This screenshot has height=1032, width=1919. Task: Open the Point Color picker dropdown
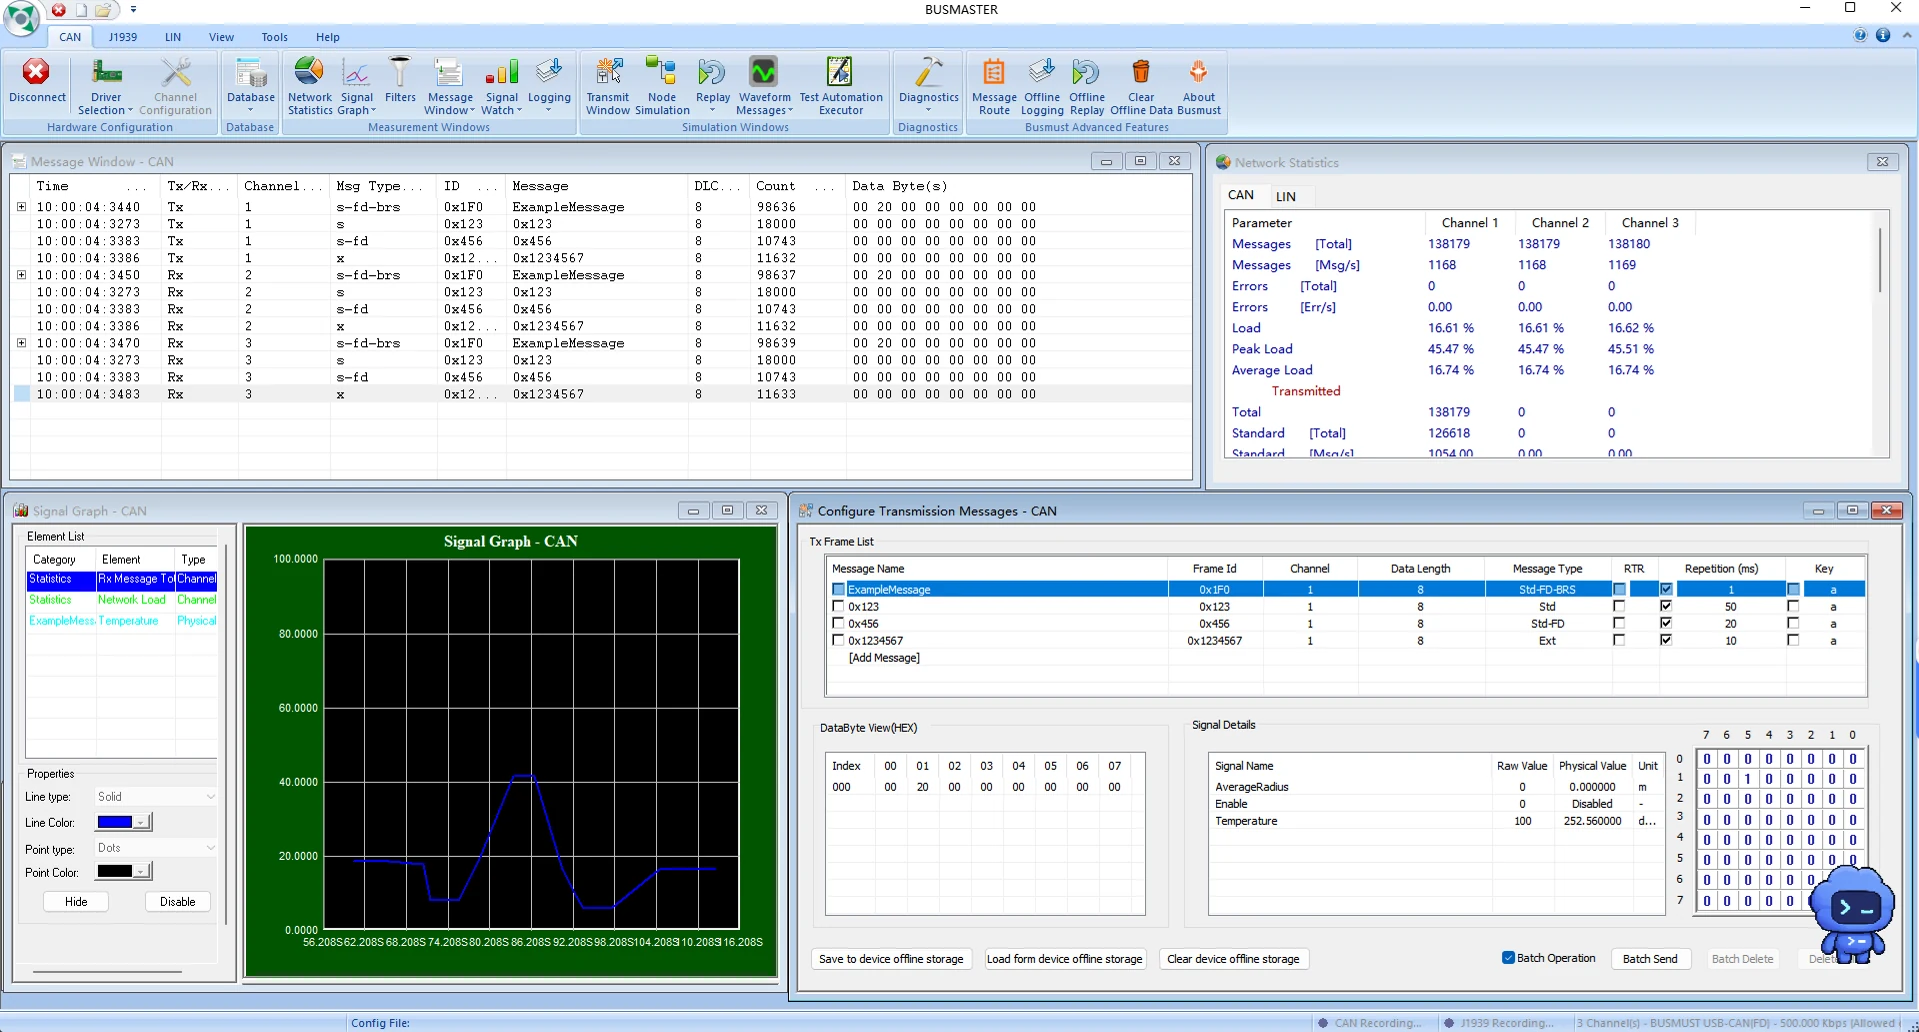pyautogui.click(x=142, y=871)
